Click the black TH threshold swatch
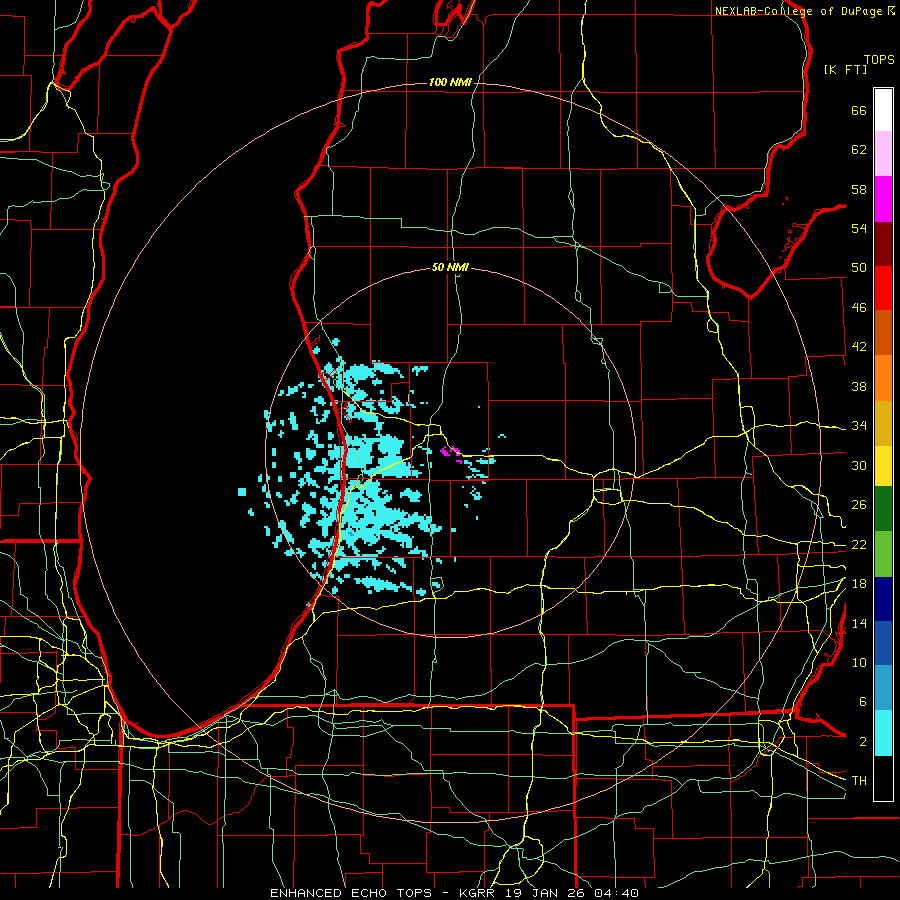Viewport: 900px width, 900px height. (883, 778)
